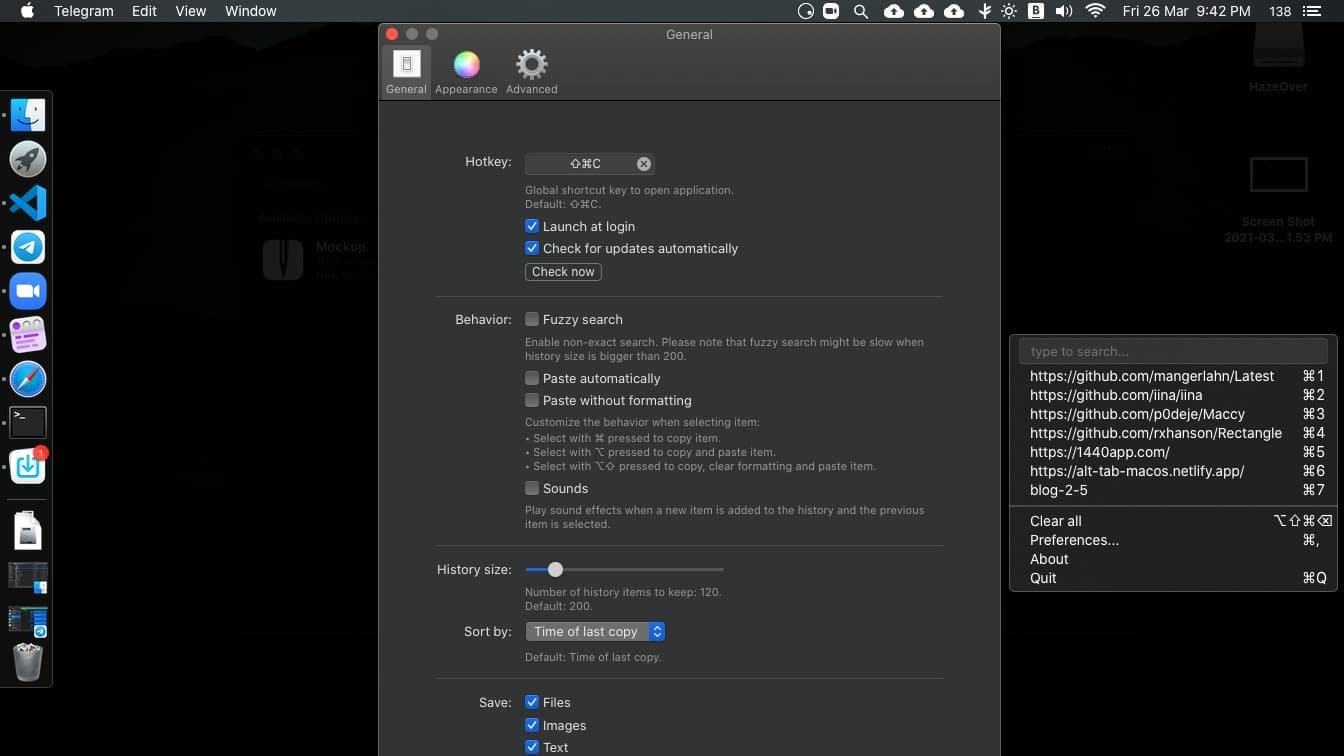
Task: Enable Fuzzy search
Action: point(532,319)
